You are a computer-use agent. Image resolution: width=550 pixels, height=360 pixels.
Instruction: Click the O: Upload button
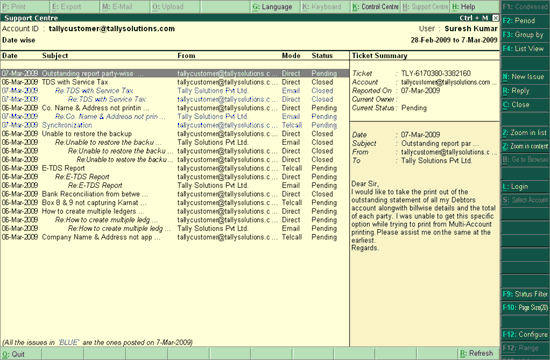[175, 7]
